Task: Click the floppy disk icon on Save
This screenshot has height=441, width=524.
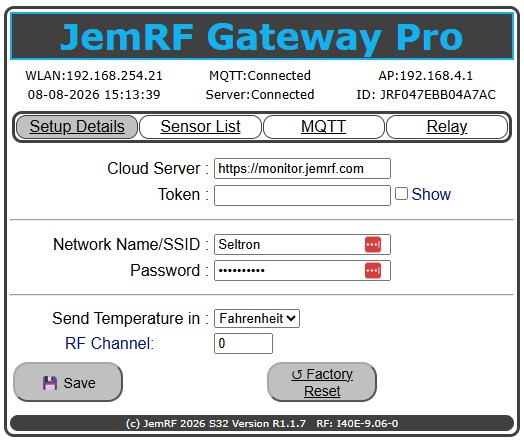Action: (x=50, y=383)
